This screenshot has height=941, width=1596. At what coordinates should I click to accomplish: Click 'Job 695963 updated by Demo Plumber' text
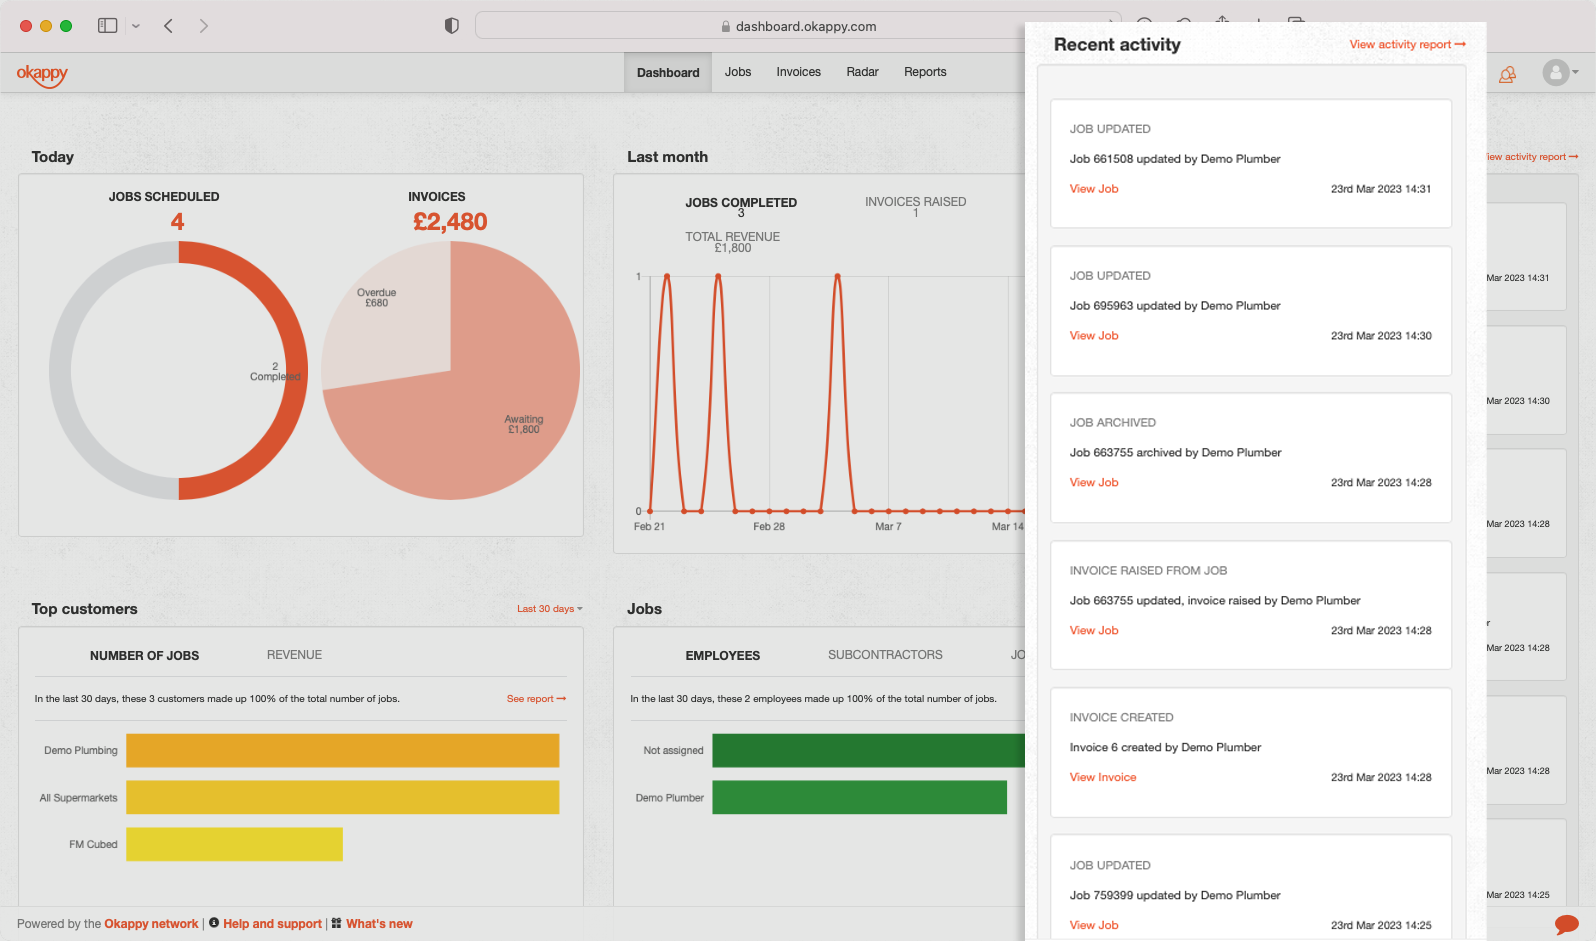[1175, 306]
